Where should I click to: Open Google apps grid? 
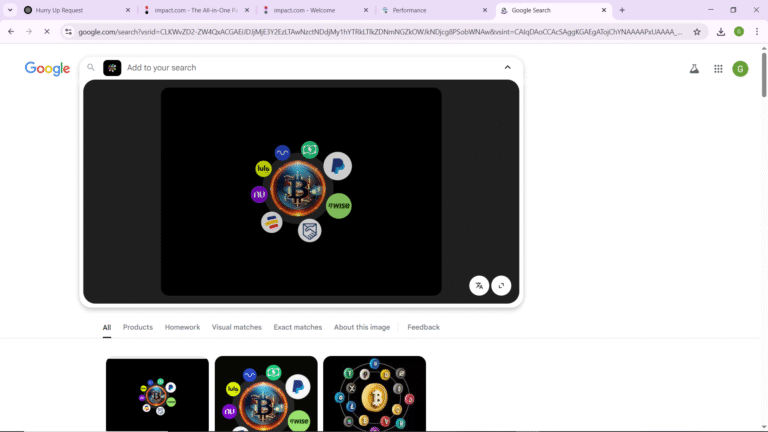click(x=718, y=69)
